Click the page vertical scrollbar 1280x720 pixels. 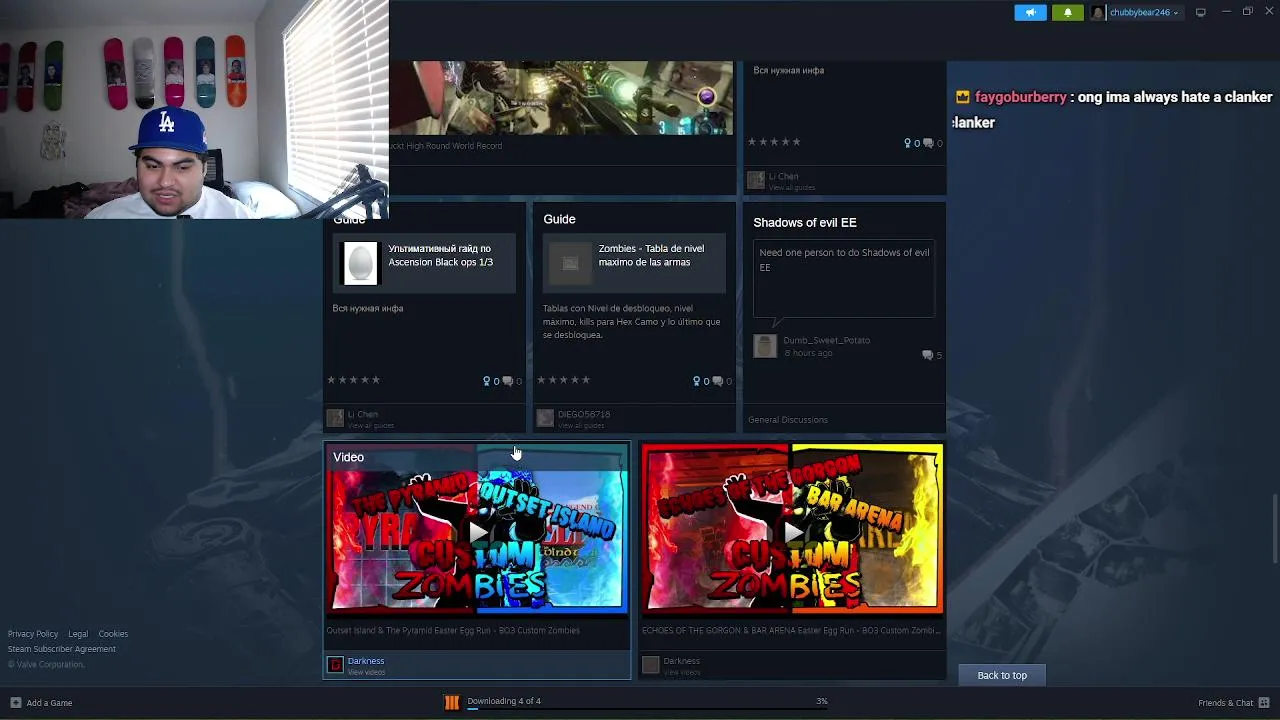pos(1274,528)
